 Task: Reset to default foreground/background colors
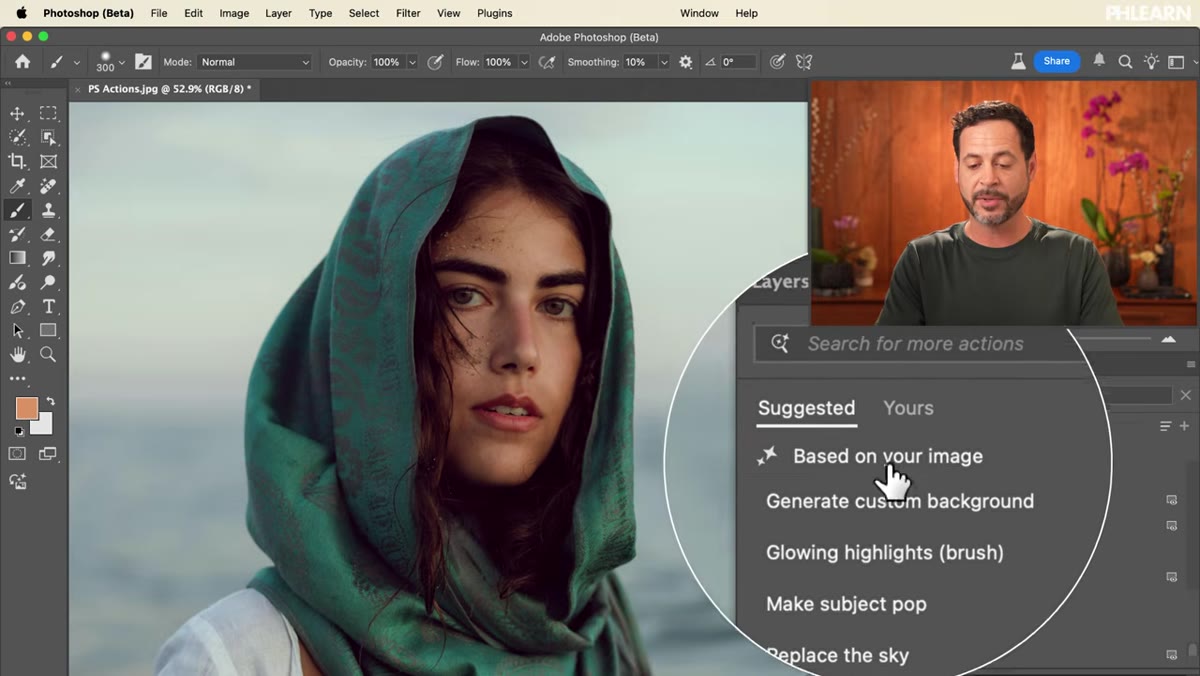click(x=18, y=431)
